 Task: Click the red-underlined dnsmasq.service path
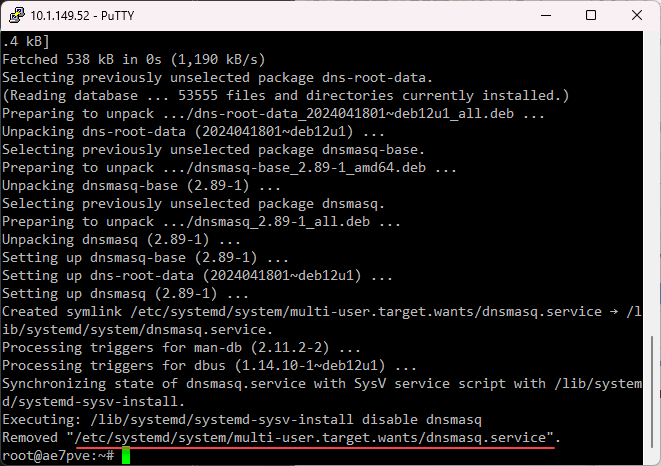coord(311,438)
